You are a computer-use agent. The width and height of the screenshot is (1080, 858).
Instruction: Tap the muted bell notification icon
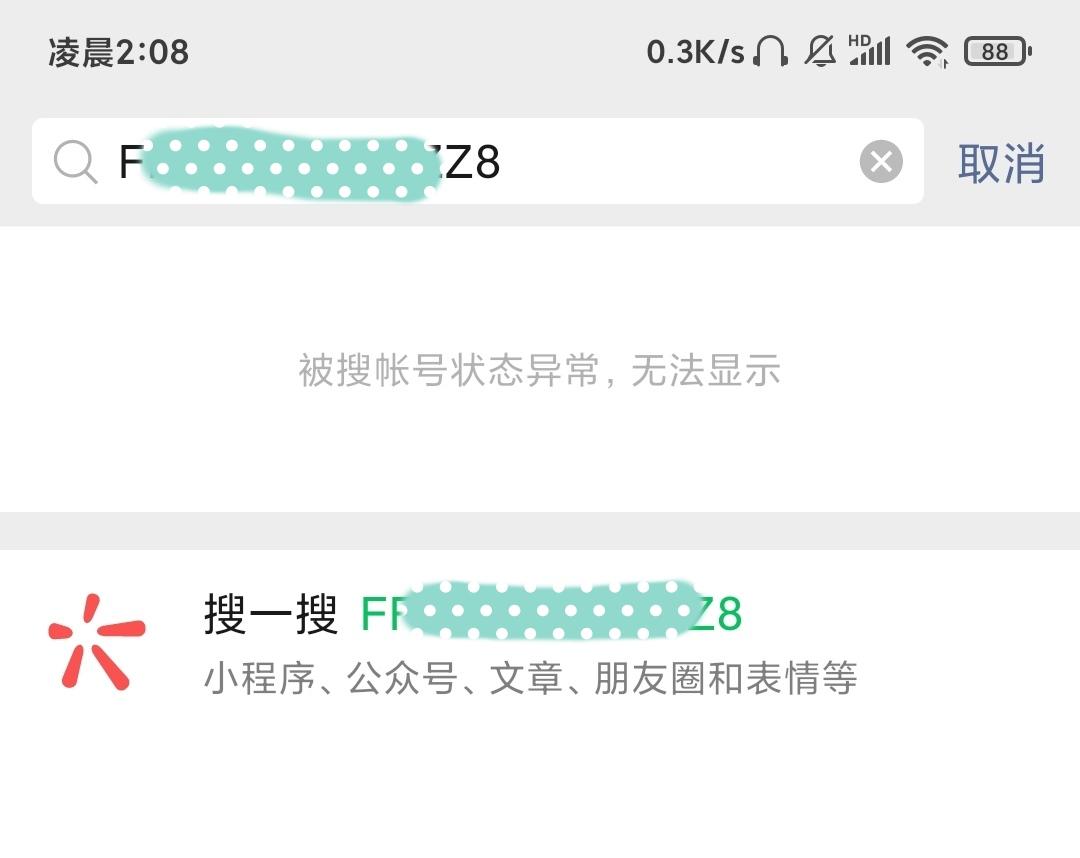pos(821,51)
